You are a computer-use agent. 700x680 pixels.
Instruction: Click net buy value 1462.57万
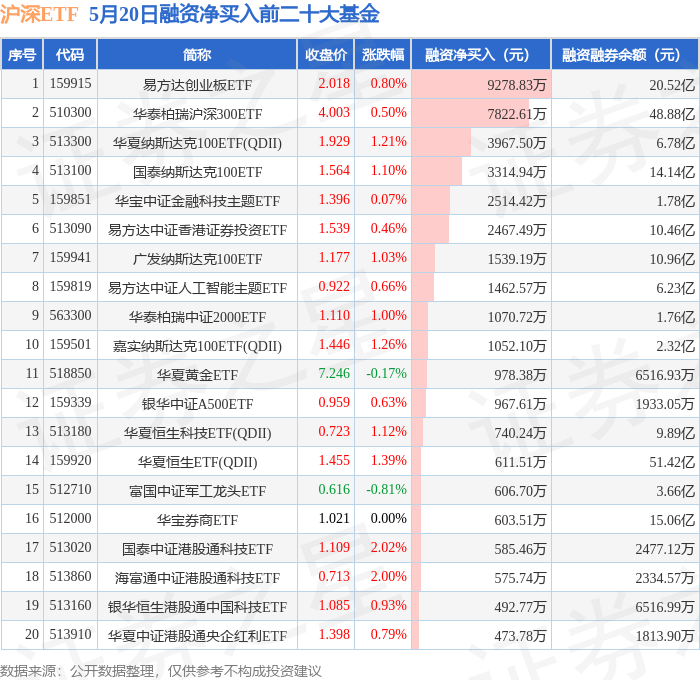click(x=517, y=288)
